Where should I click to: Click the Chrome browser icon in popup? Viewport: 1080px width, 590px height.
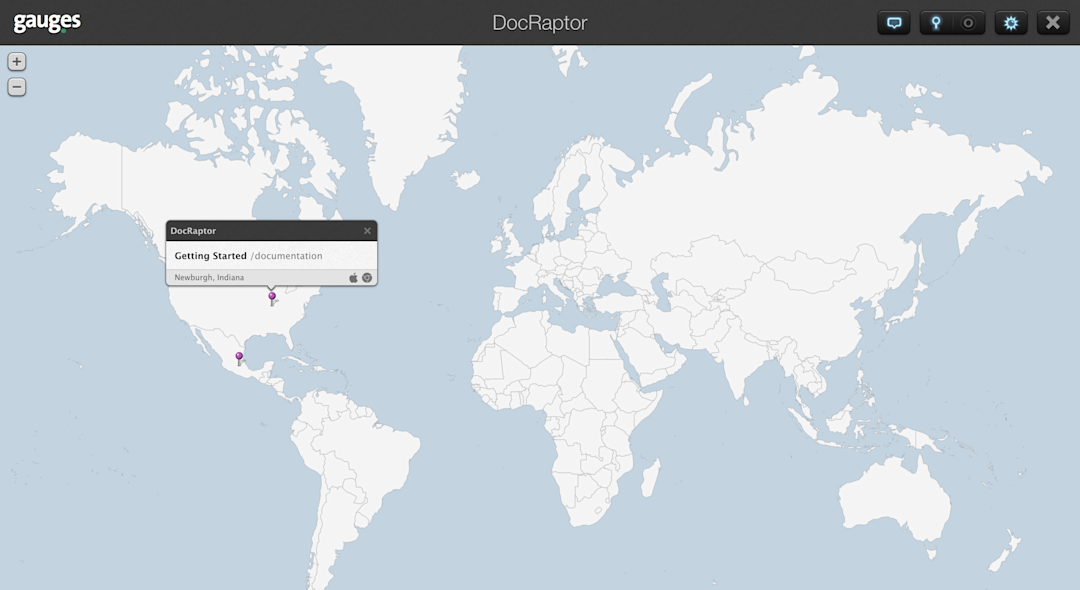click(367, 277)
